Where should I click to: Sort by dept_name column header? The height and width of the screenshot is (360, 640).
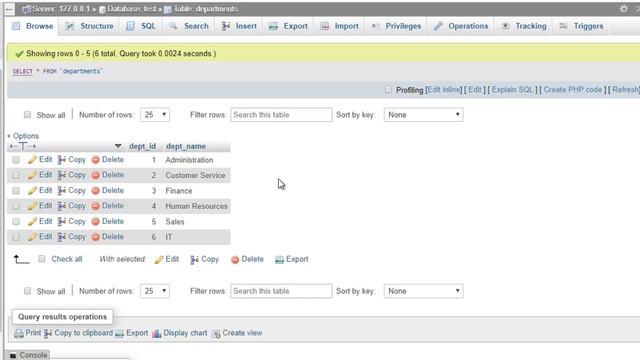click(x=186, y=146)
